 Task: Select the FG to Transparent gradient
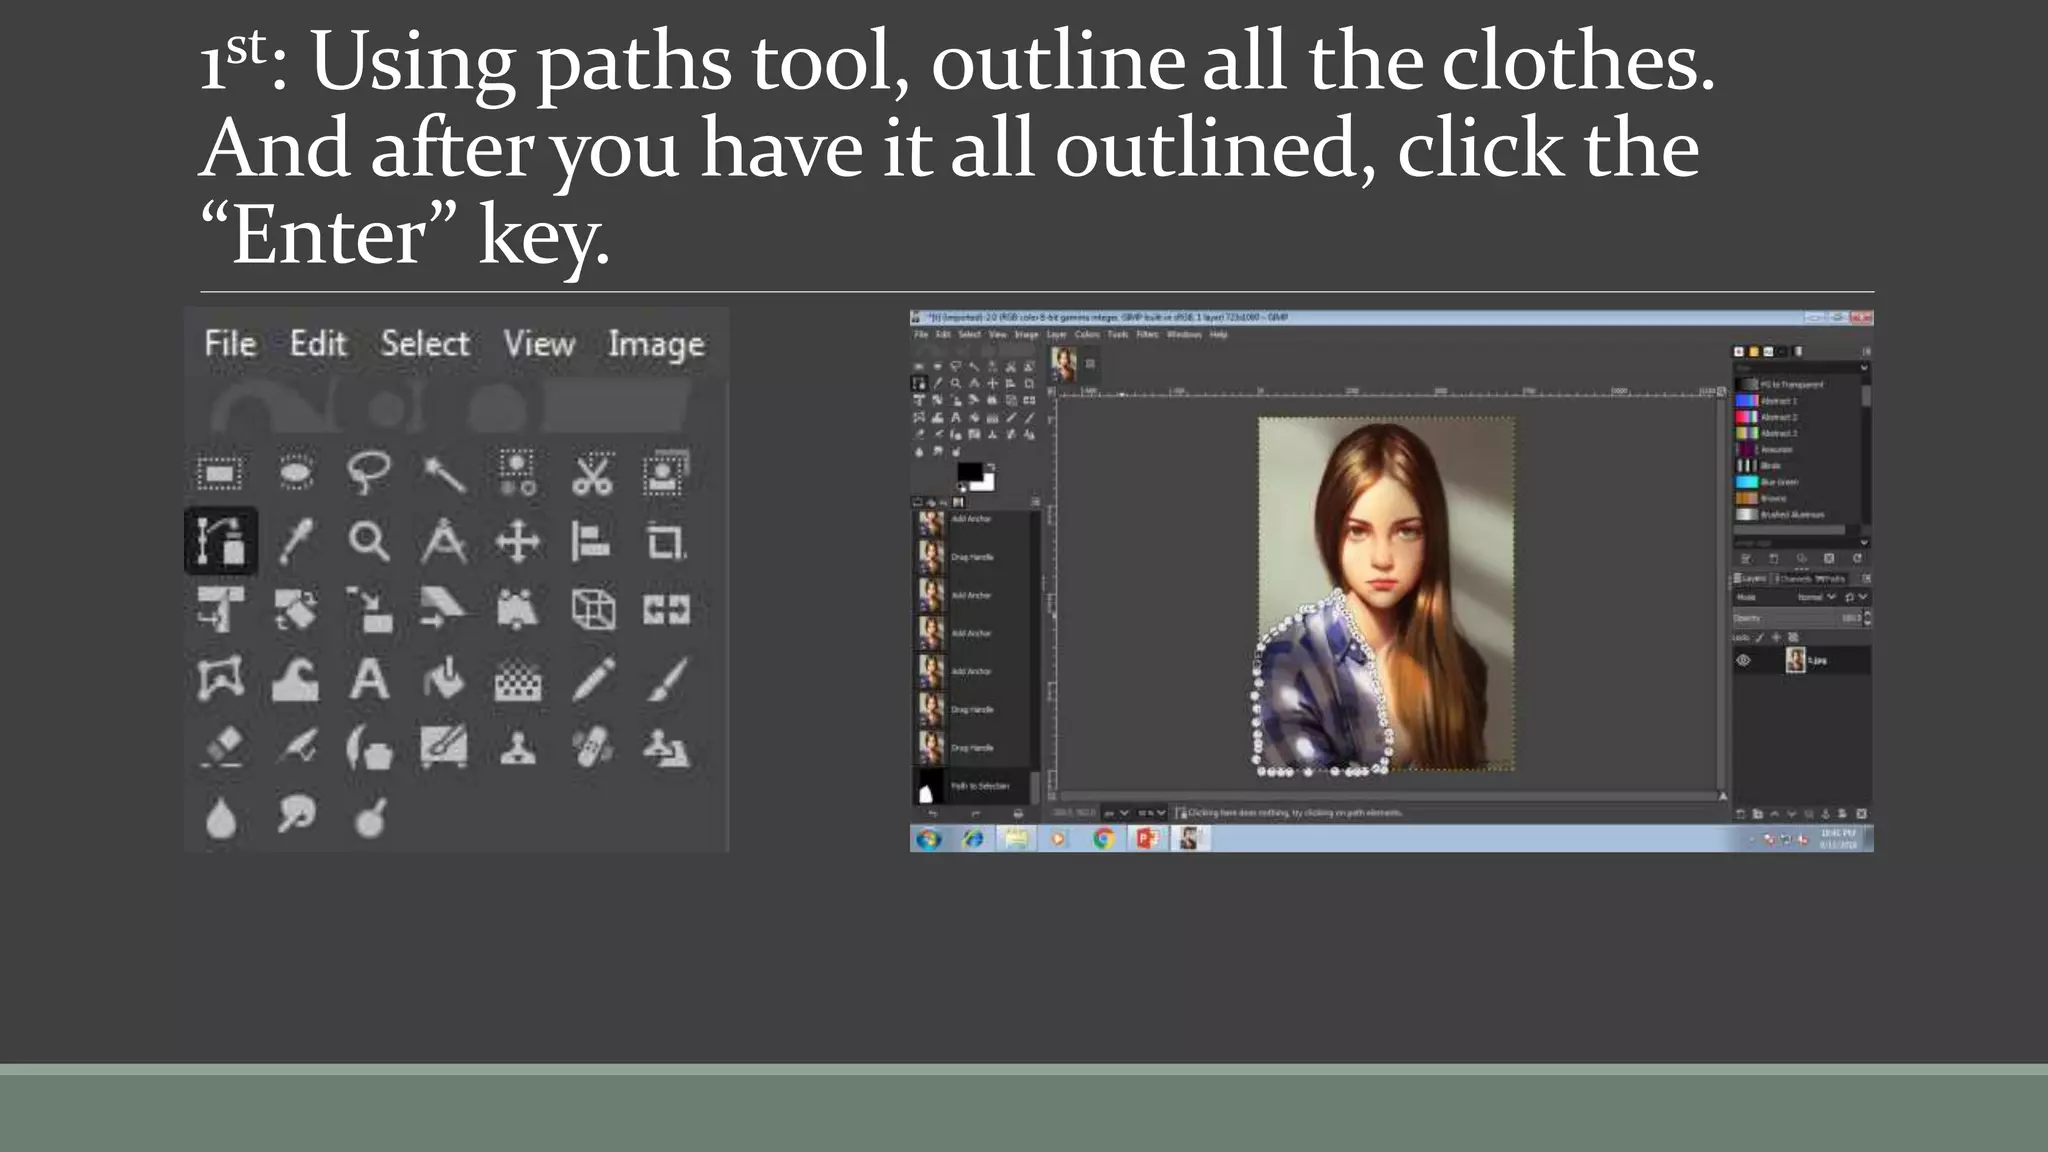pos(1797,384)
